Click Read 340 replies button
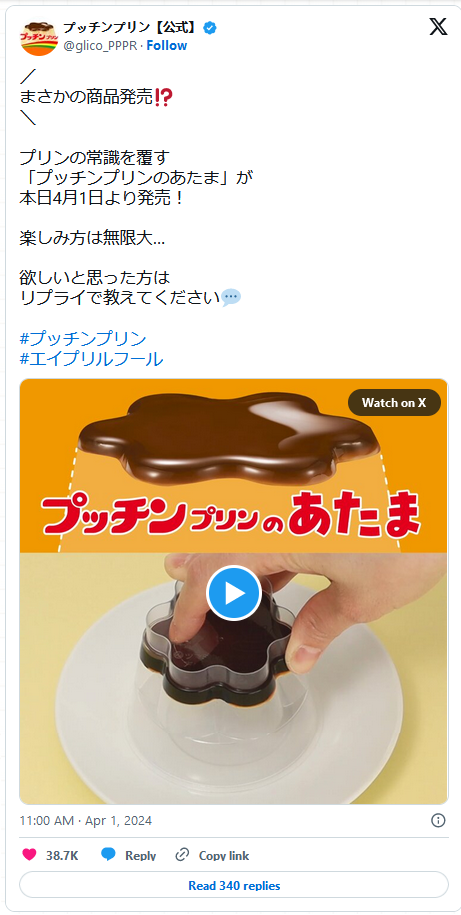 click(234, 885)
